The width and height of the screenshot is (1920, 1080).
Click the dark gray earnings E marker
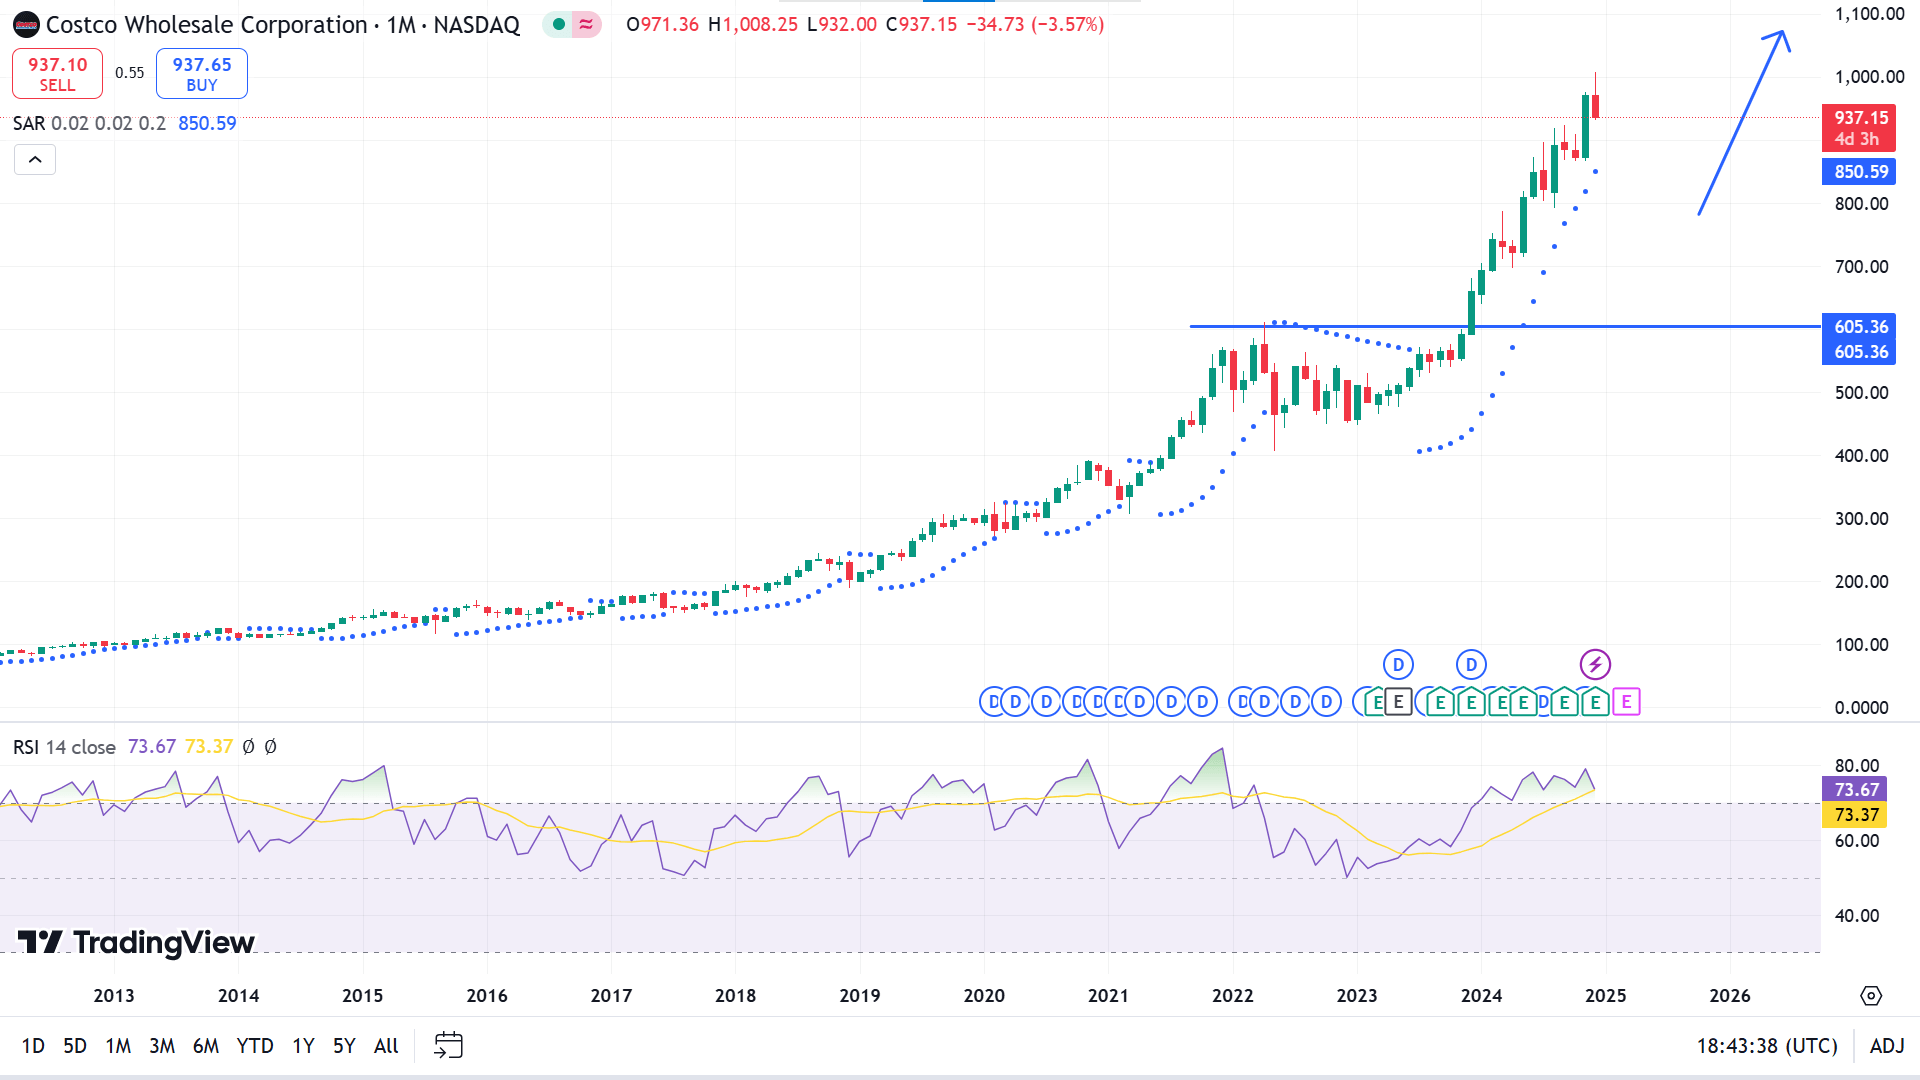point(1398,702)
